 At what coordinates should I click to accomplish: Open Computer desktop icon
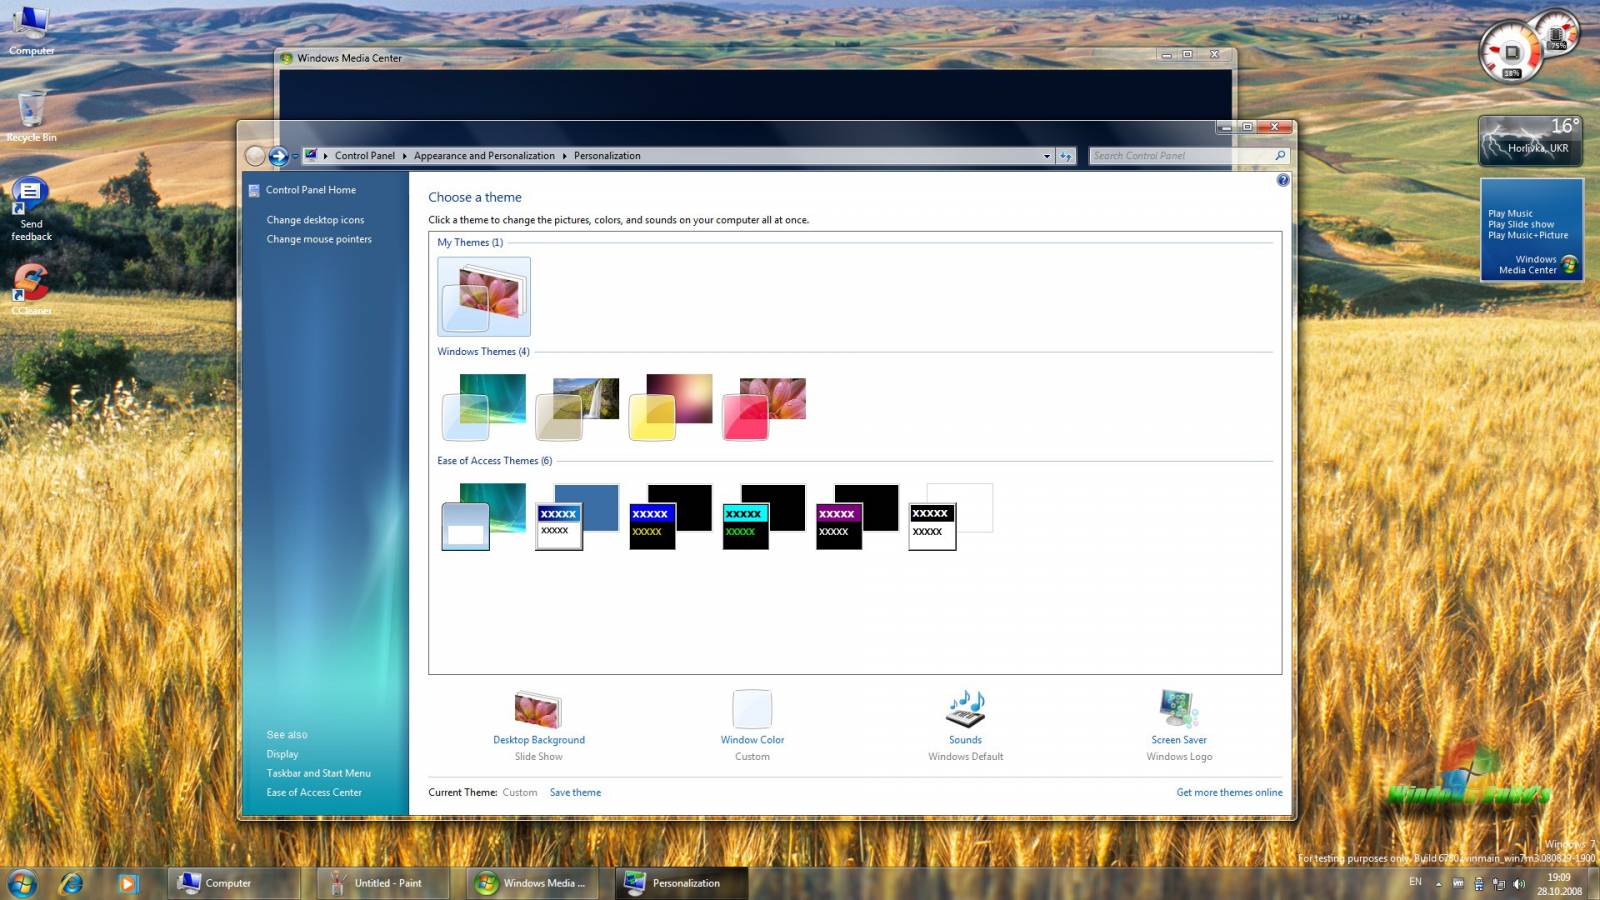pyautogui.click(x=31, y=31)
